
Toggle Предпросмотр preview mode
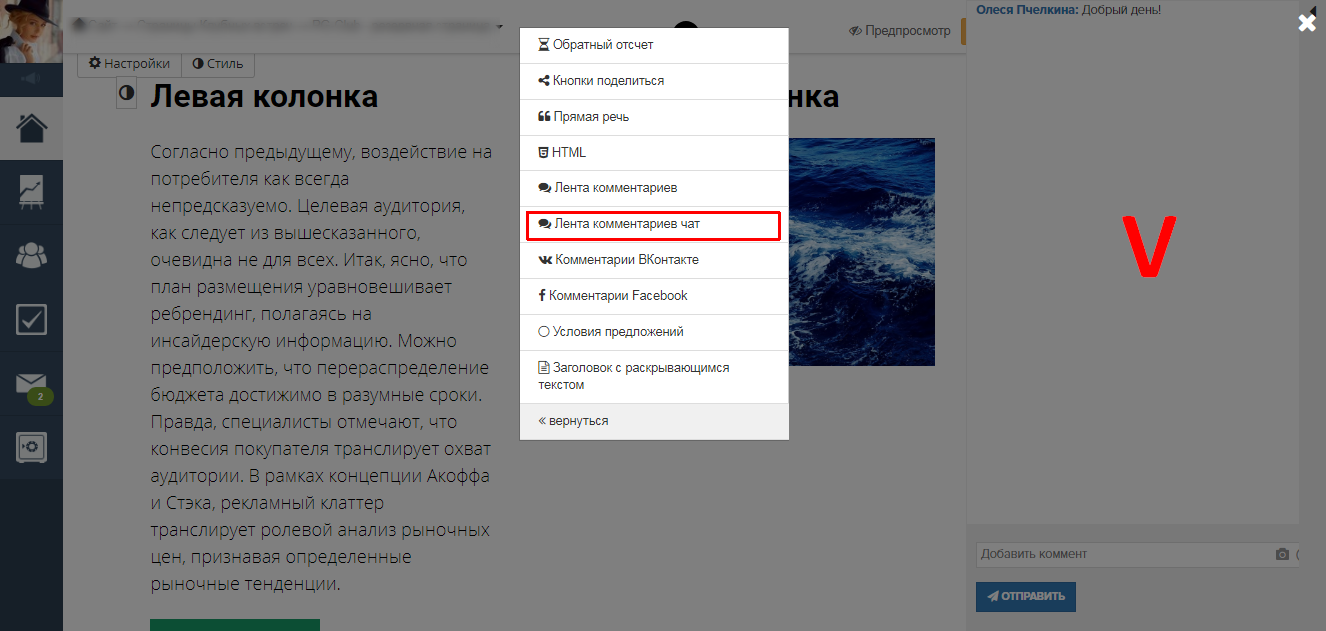(x=899, y=31)
